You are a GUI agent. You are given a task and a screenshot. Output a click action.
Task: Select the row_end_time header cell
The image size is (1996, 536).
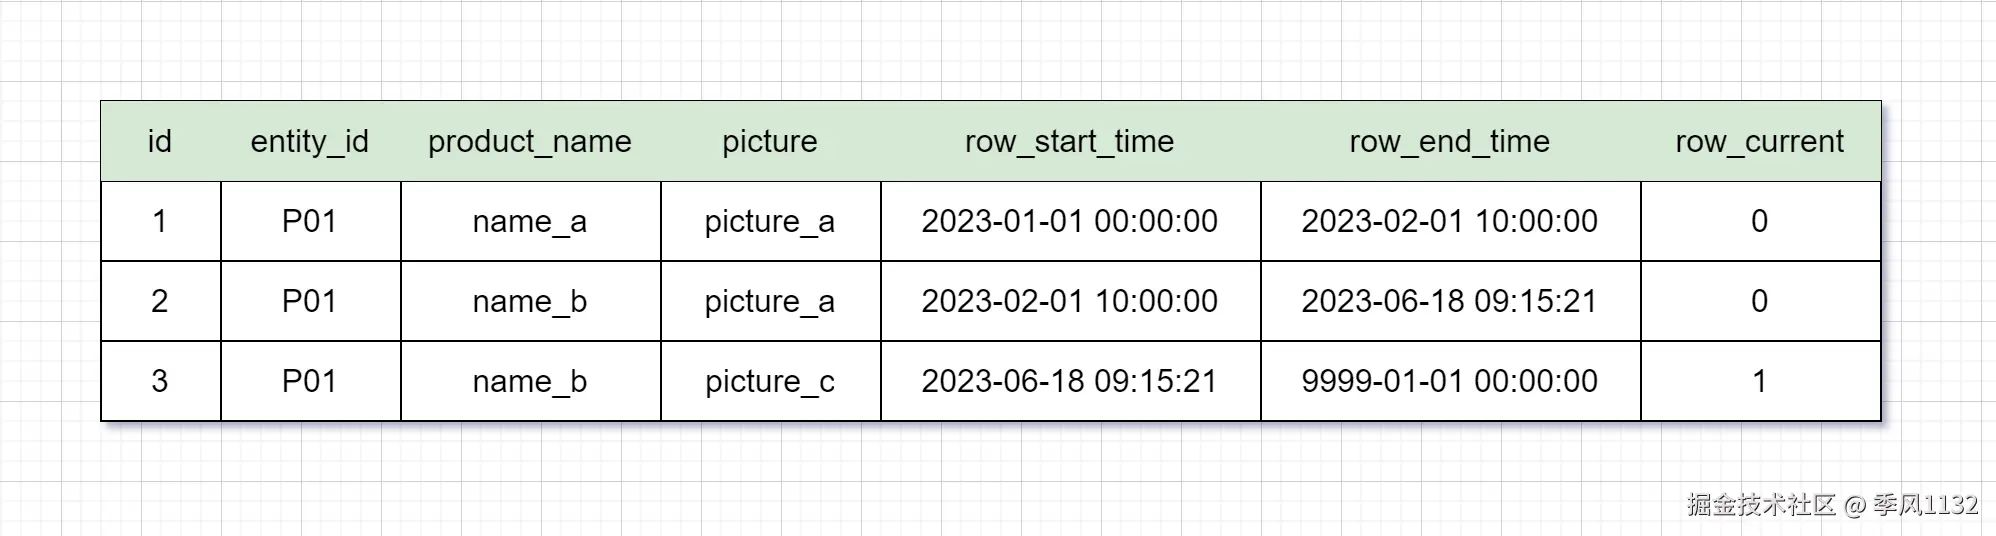point(1450,141)
